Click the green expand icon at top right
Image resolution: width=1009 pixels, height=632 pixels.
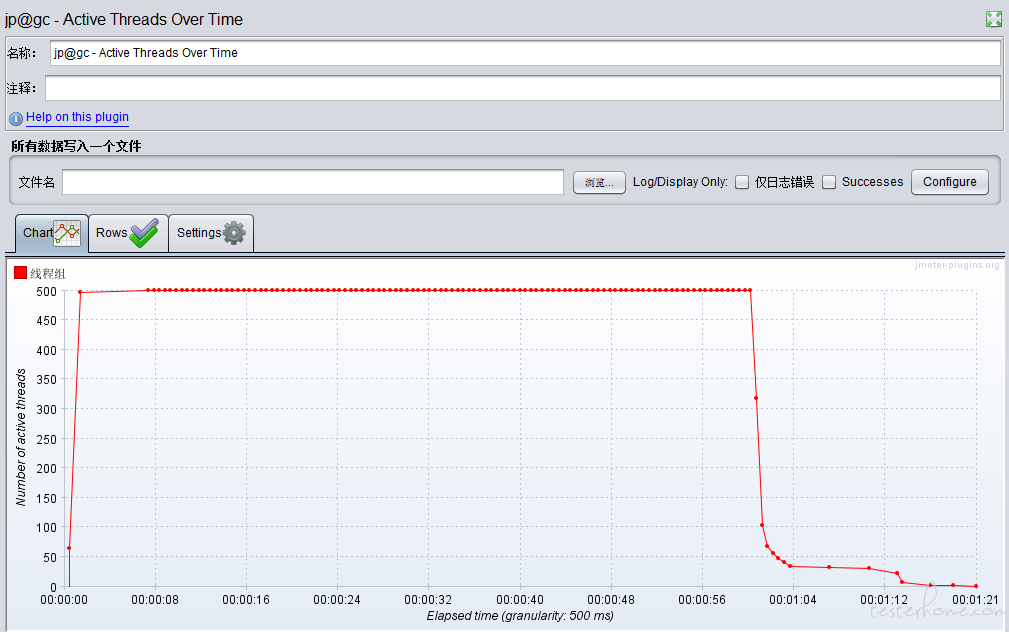[x=993, y=19]
